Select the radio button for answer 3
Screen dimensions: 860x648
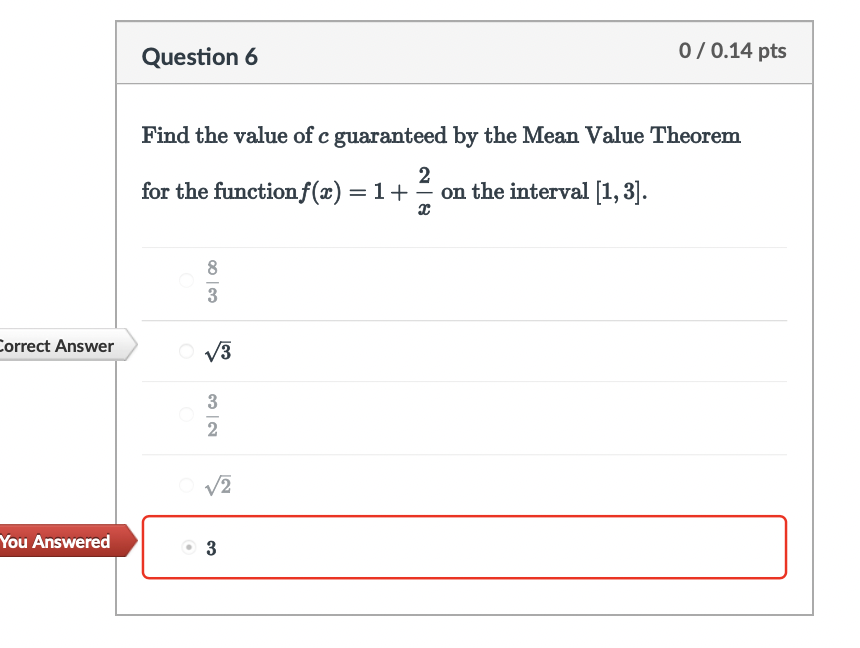(186, 547)
